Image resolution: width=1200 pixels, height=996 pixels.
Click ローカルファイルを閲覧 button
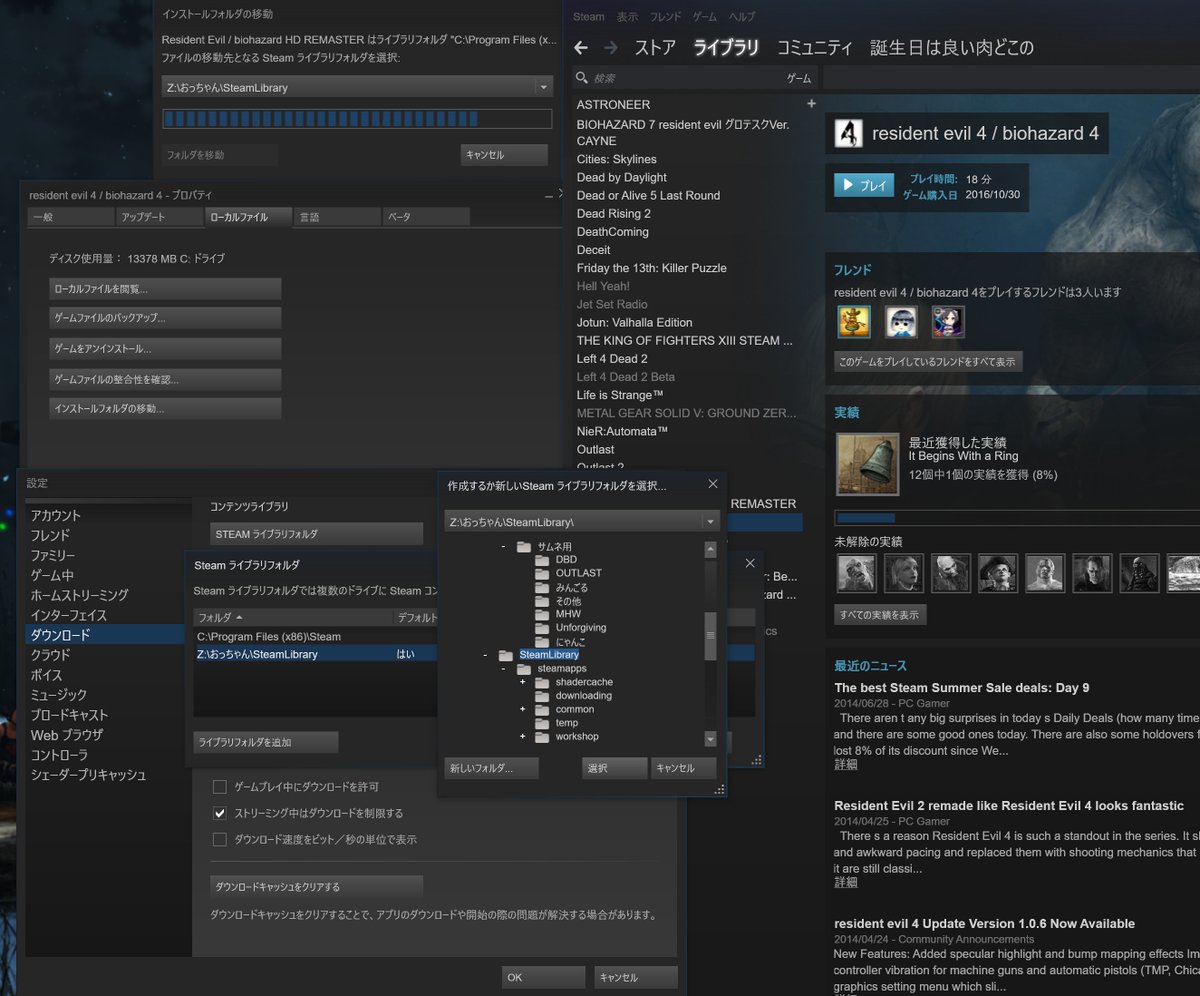(x=165, y=289)
